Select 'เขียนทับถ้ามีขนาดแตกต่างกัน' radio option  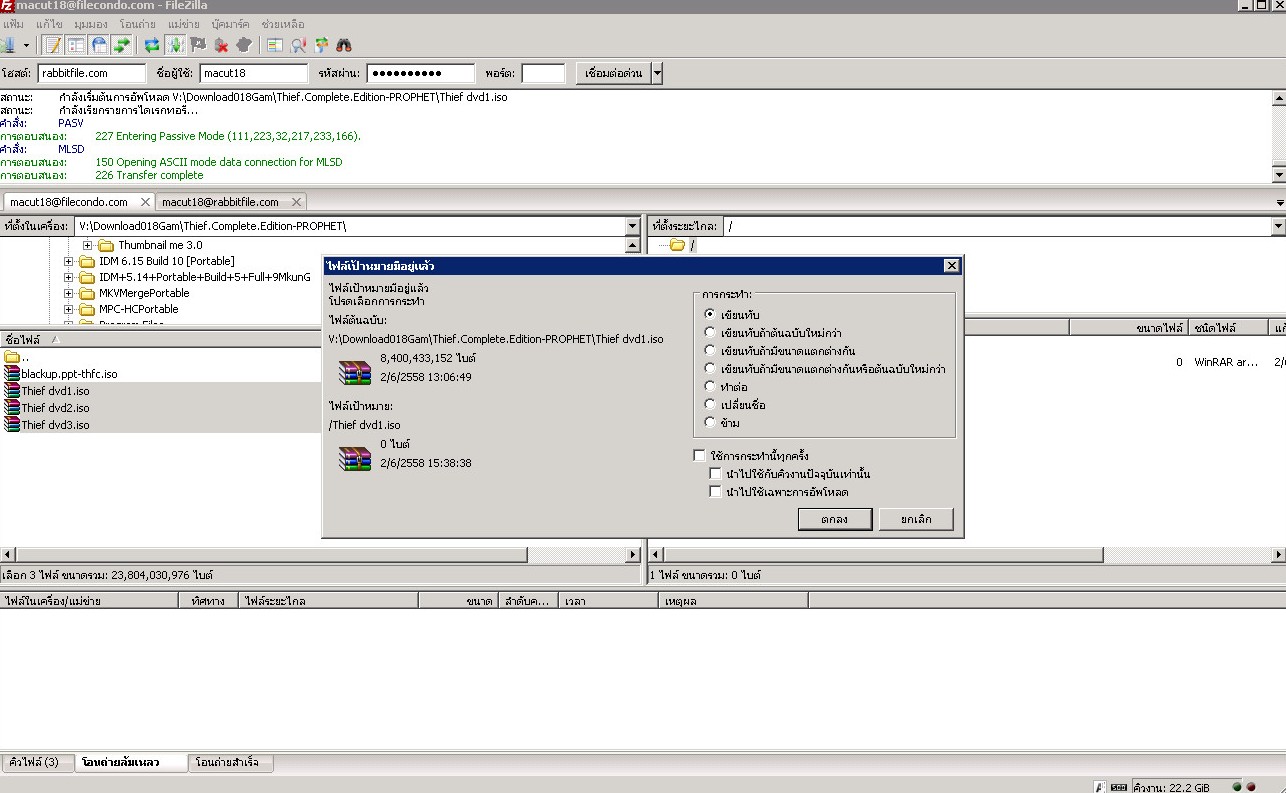[x=710, y=351]
